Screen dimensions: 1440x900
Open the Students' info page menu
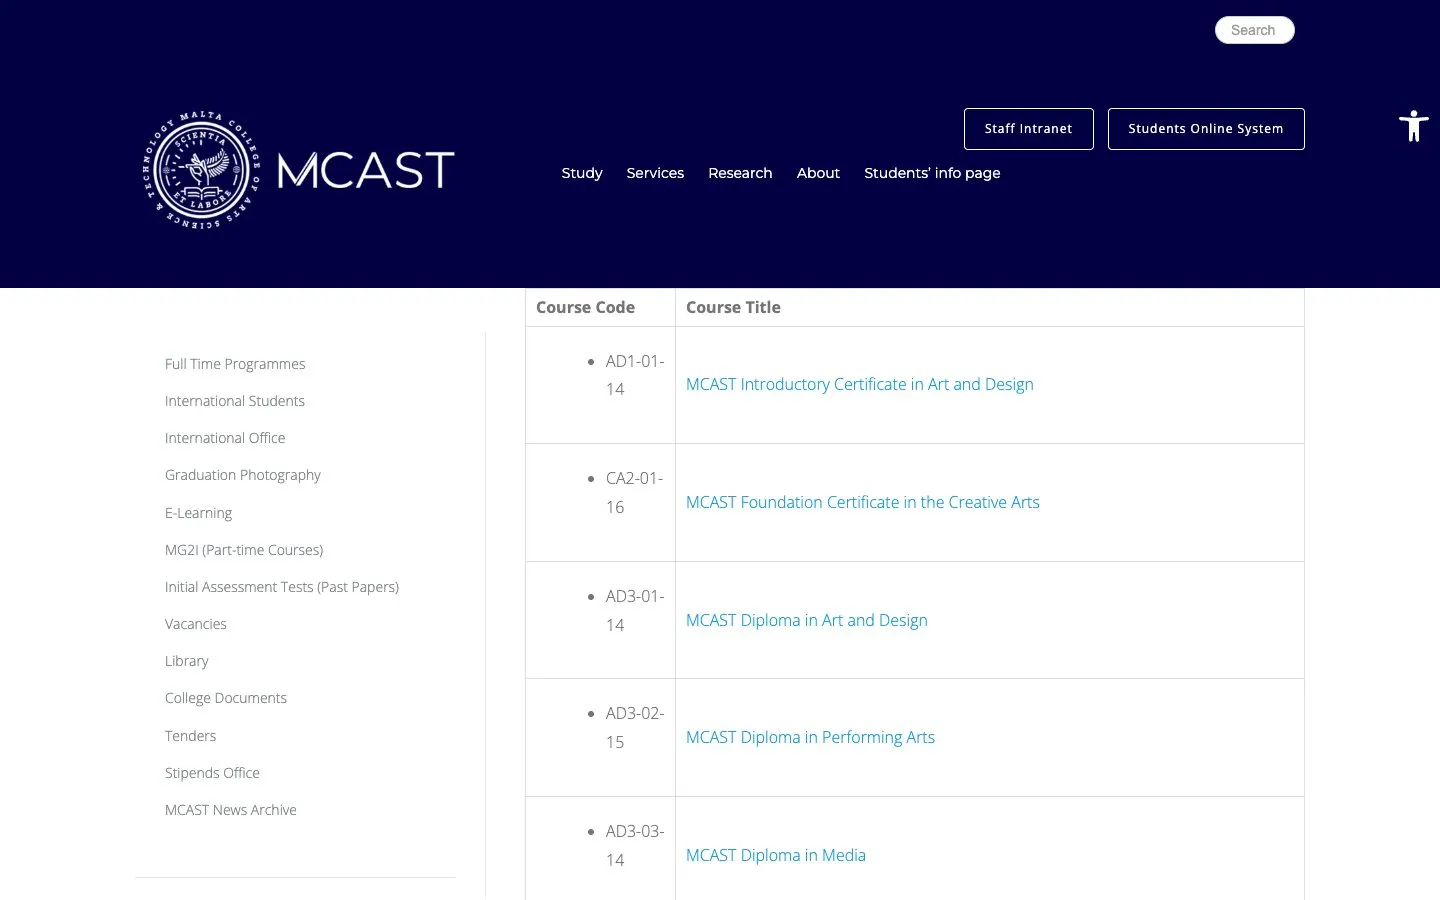(x=932, y=173)
